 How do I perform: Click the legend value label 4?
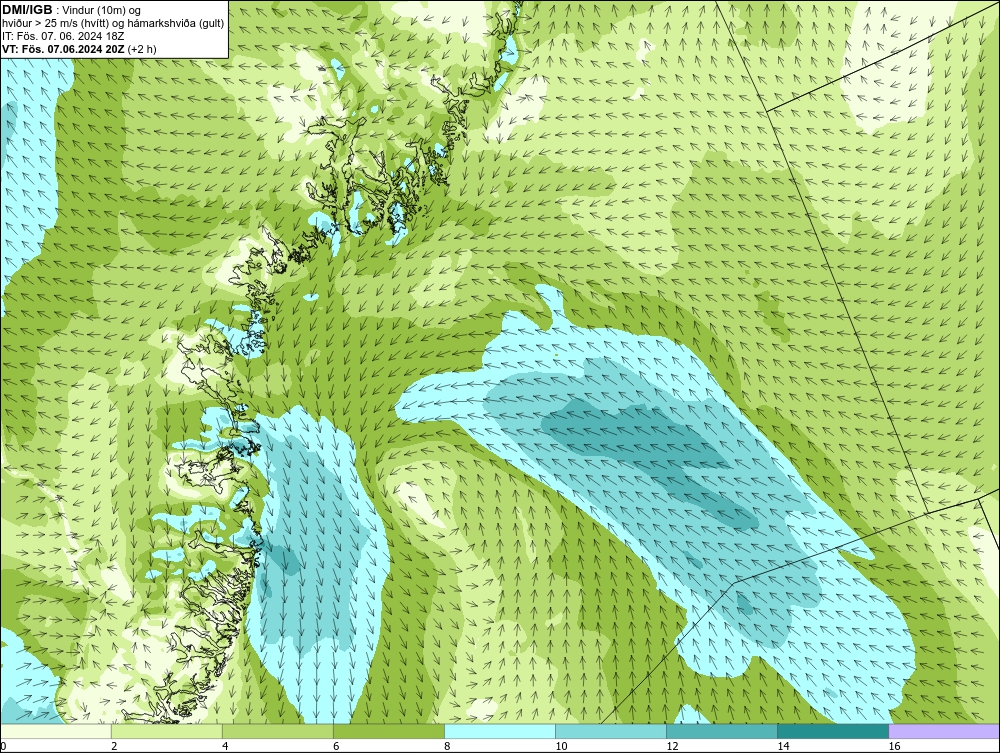click(225, 746)
